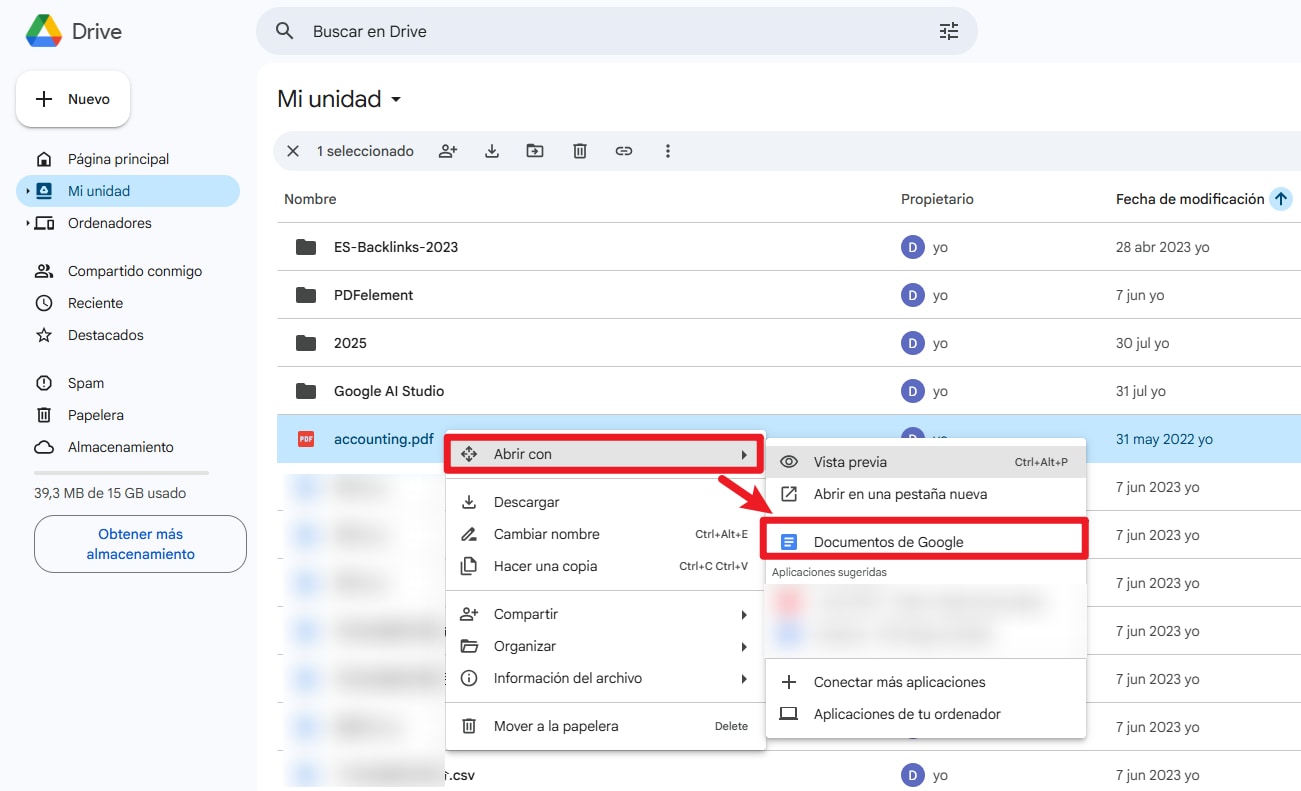Screen dimensions: 1301x791
Task: Open the Mi unidad title dropdown
Action: click(x=396, y=99)
